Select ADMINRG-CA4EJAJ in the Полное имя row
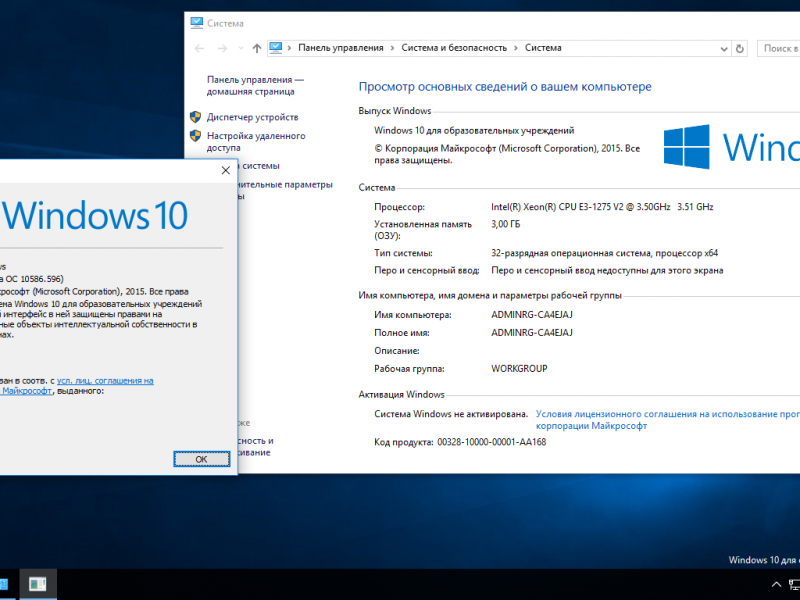 coord(532,333)
